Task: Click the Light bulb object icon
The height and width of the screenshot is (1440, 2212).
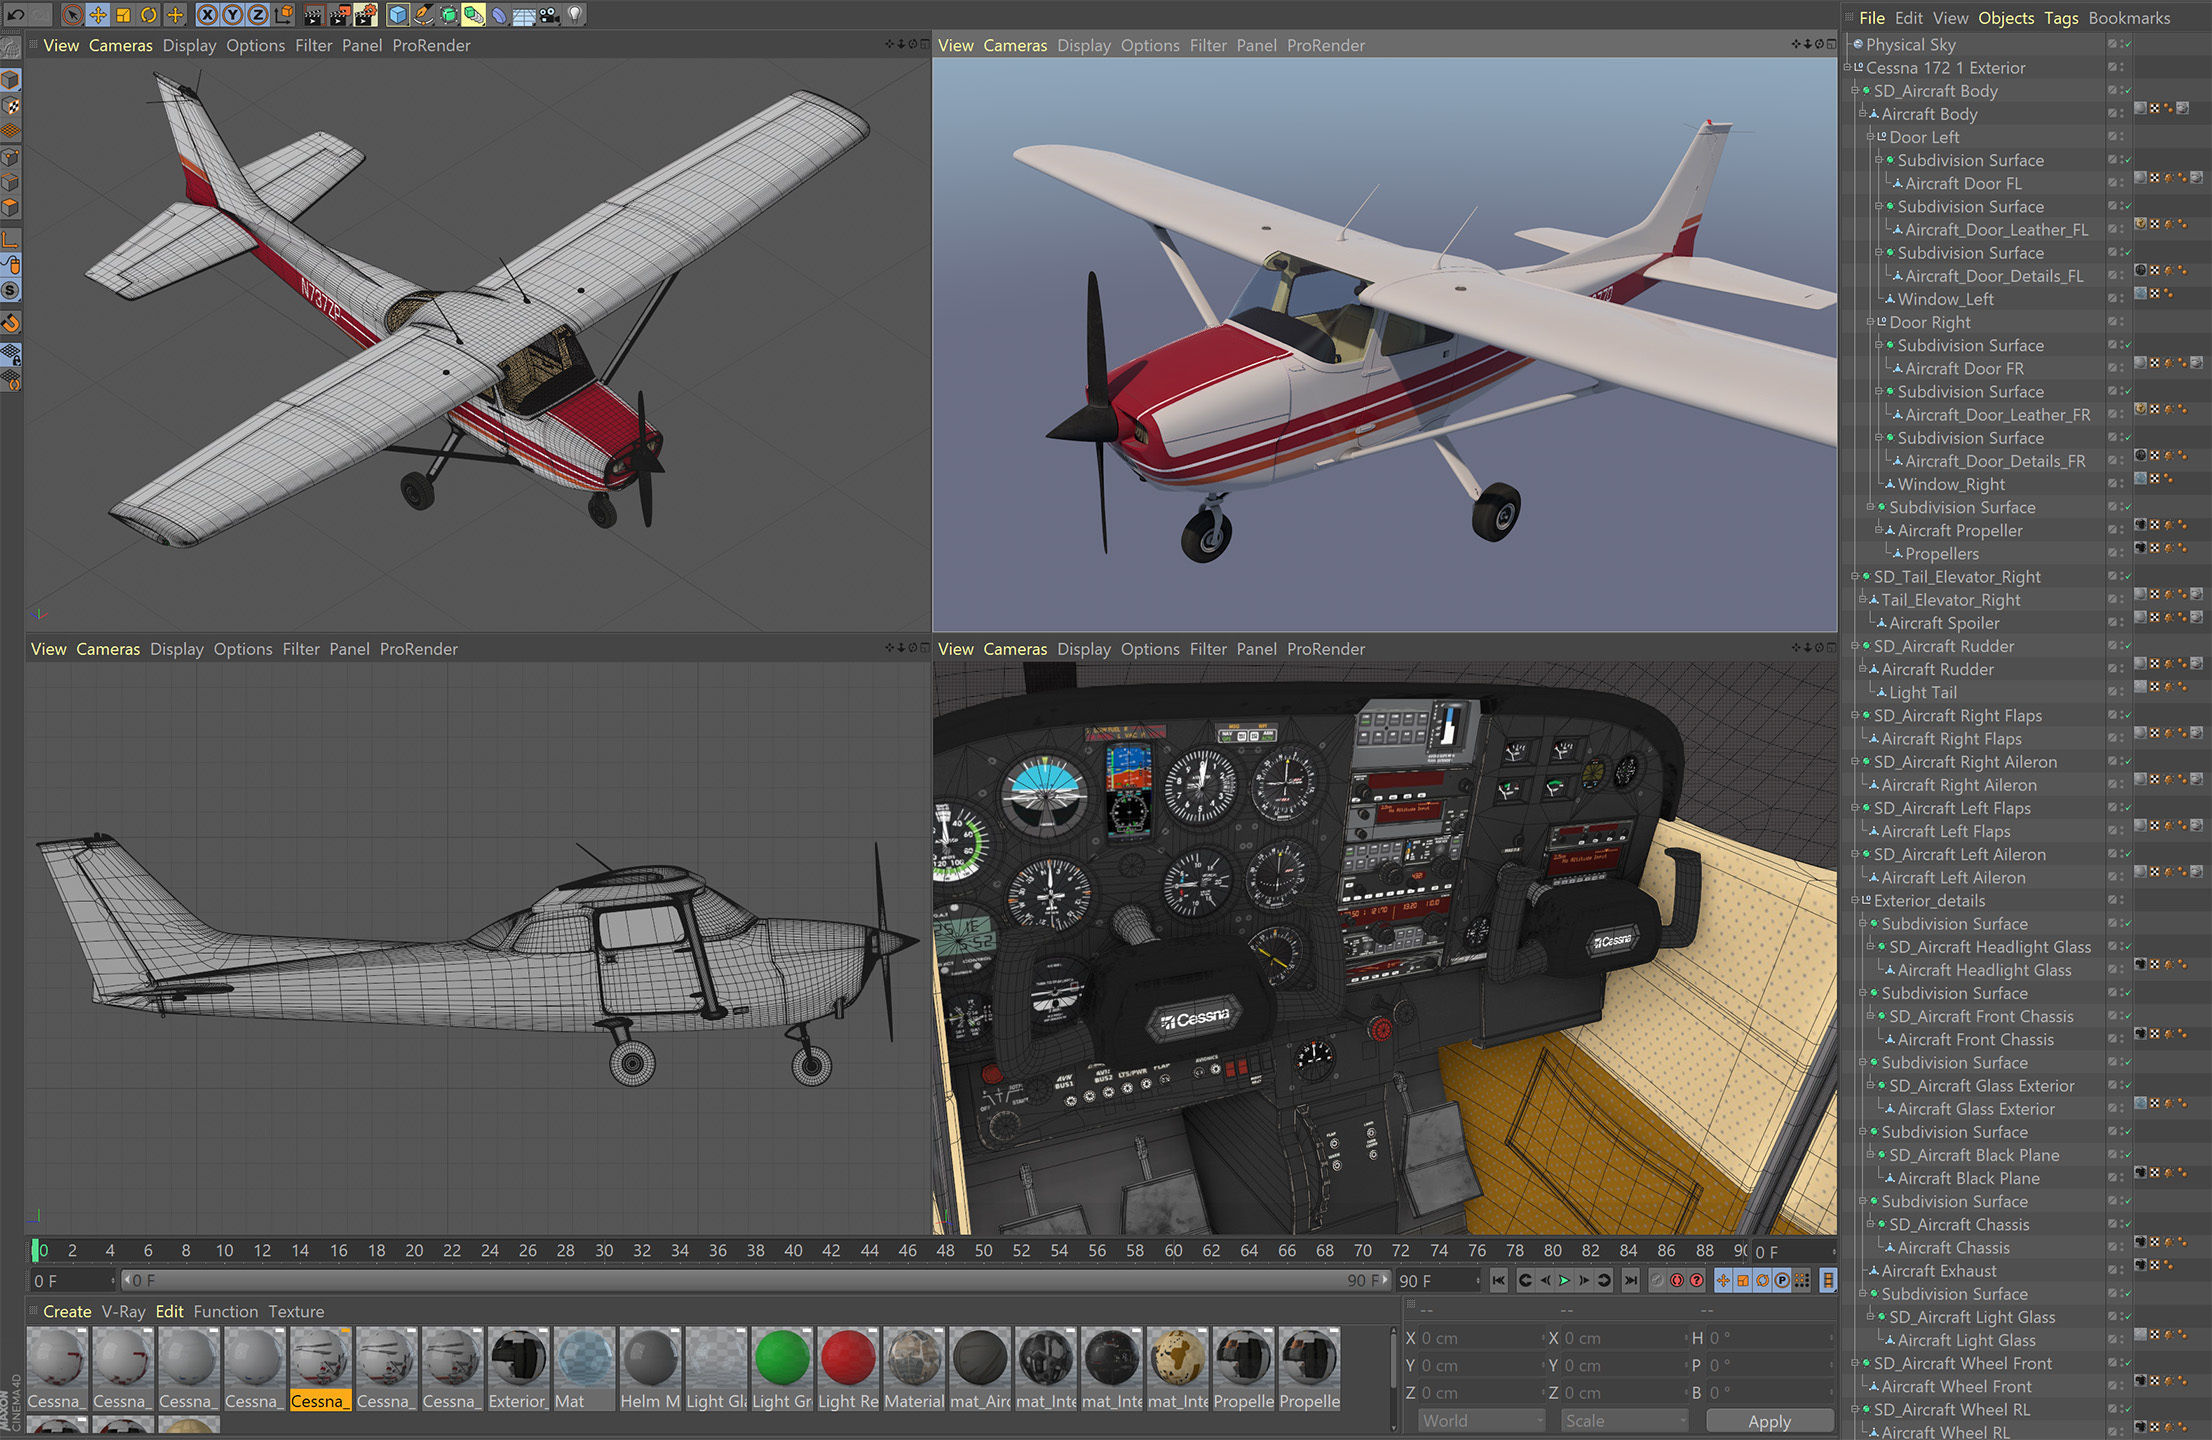Action: point(575,14)
